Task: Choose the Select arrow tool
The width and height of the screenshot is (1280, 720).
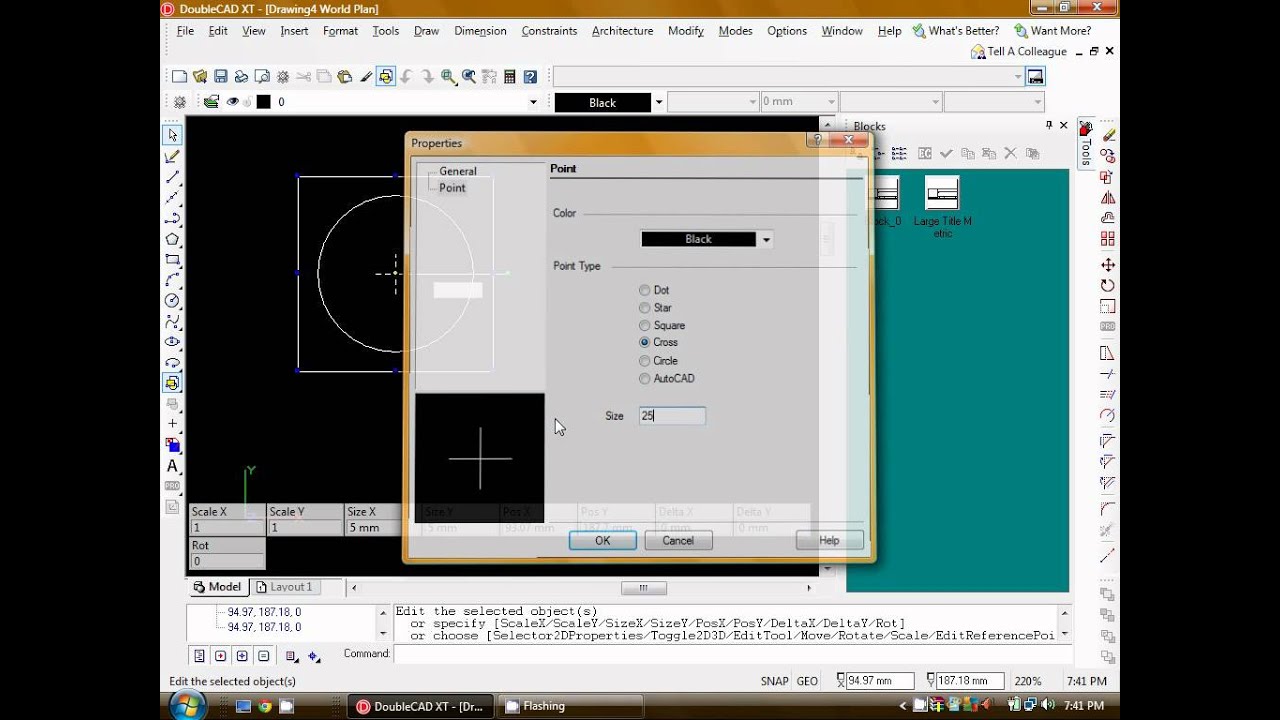Action: 172,135
